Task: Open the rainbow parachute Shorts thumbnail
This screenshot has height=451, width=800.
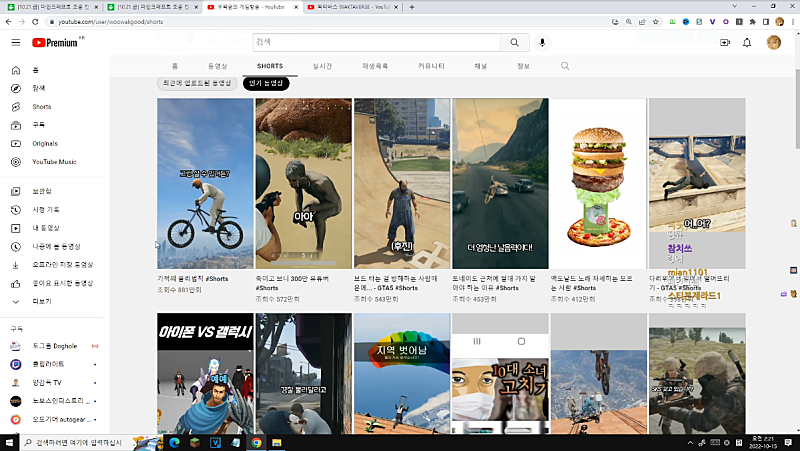Action: (x=402, y=373)
